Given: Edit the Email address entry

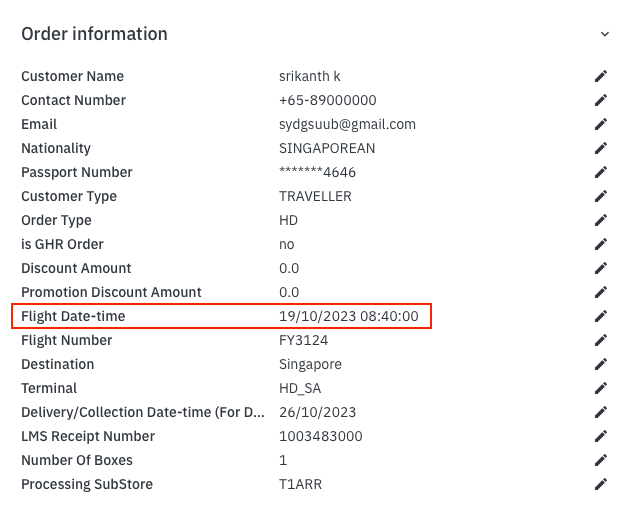Looking at the screenshot, I should coord(601,124).
